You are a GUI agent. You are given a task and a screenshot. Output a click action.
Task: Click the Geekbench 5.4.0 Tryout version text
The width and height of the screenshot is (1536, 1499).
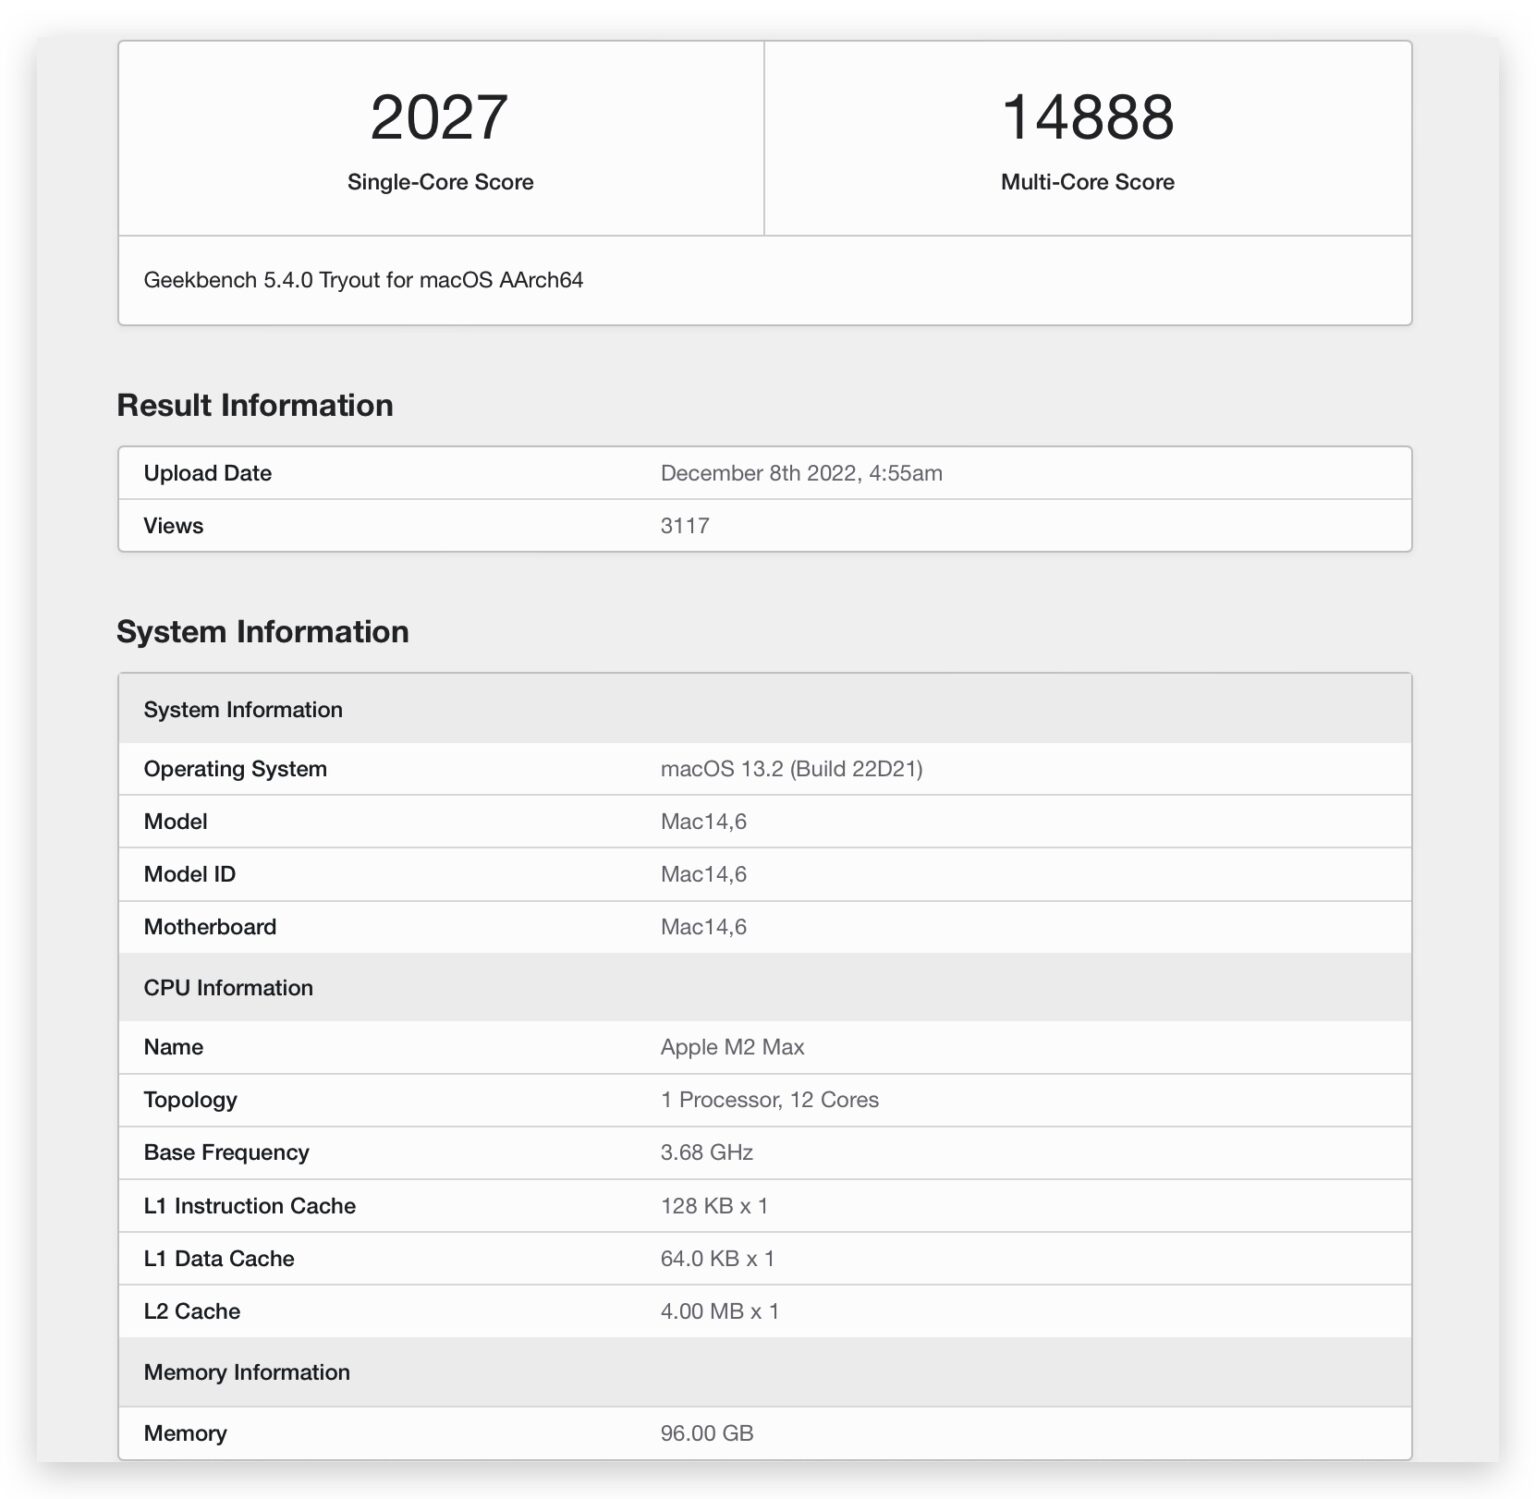pos(363,280)
